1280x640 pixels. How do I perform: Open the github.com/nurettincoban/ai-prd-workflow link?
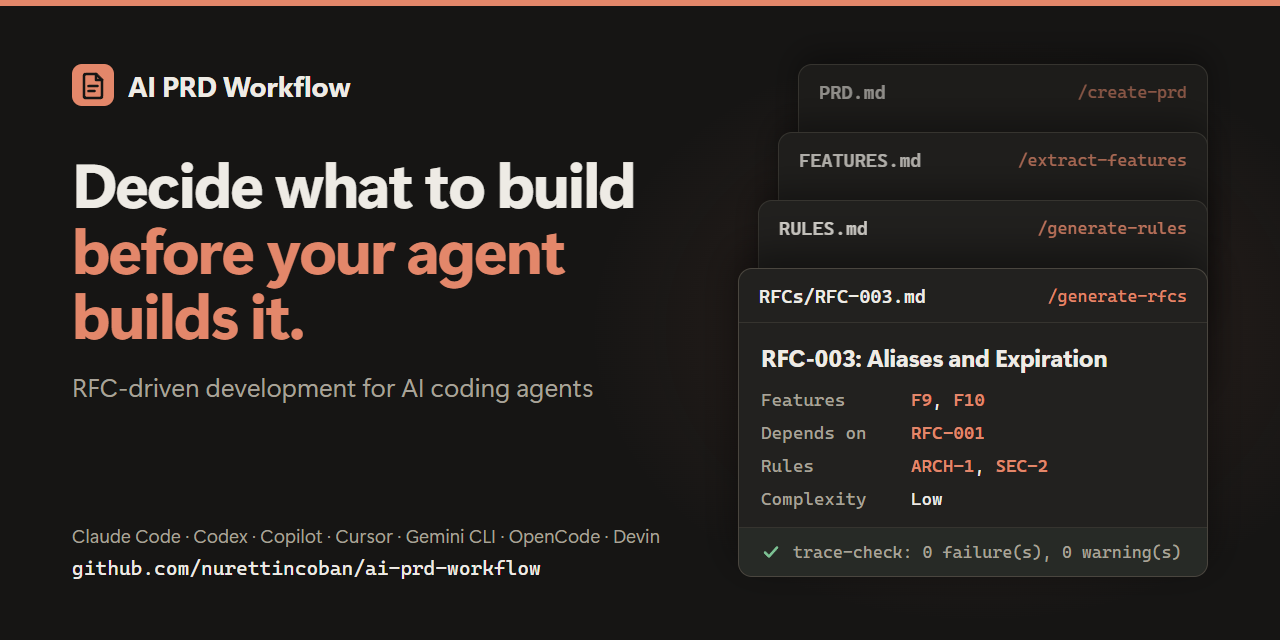(x=306, y=569)
